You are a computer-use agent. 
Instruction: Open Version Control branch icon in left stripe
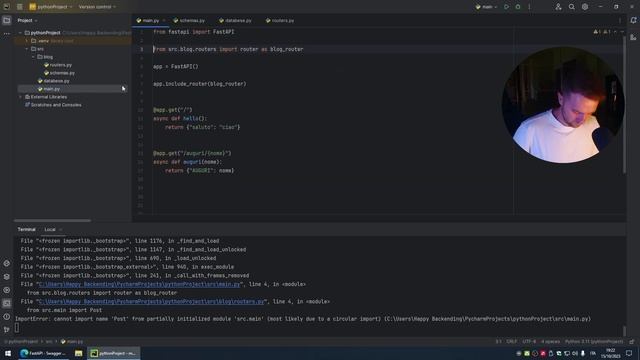[7, 329]
